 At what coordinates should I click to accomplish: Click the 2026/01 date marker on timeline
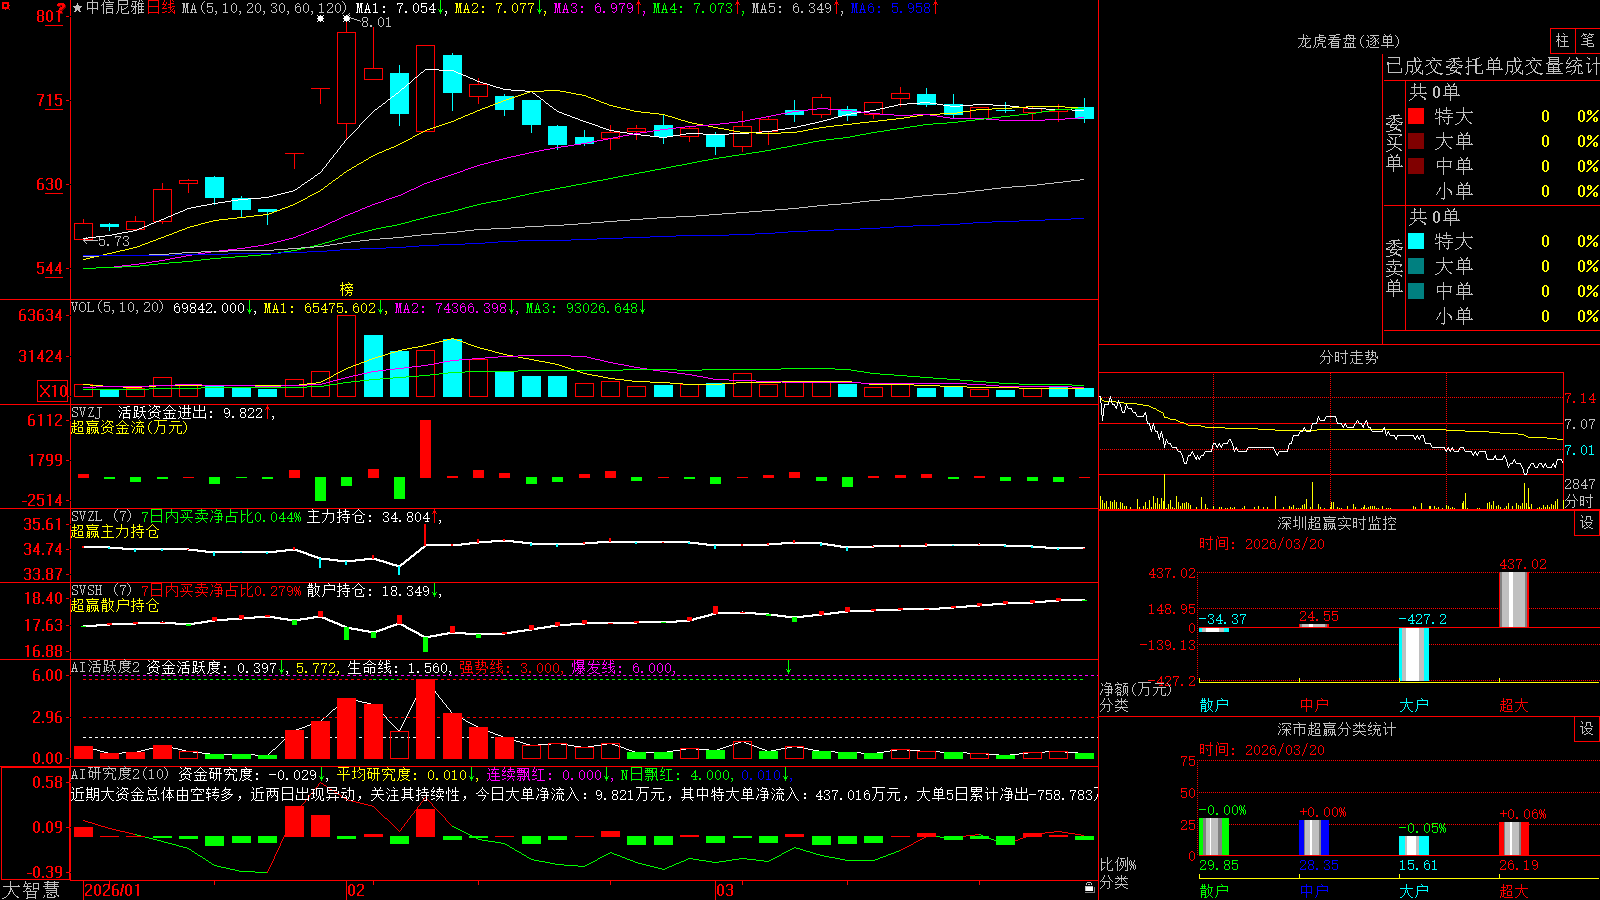pyautogui.click(x=112, y=890)
